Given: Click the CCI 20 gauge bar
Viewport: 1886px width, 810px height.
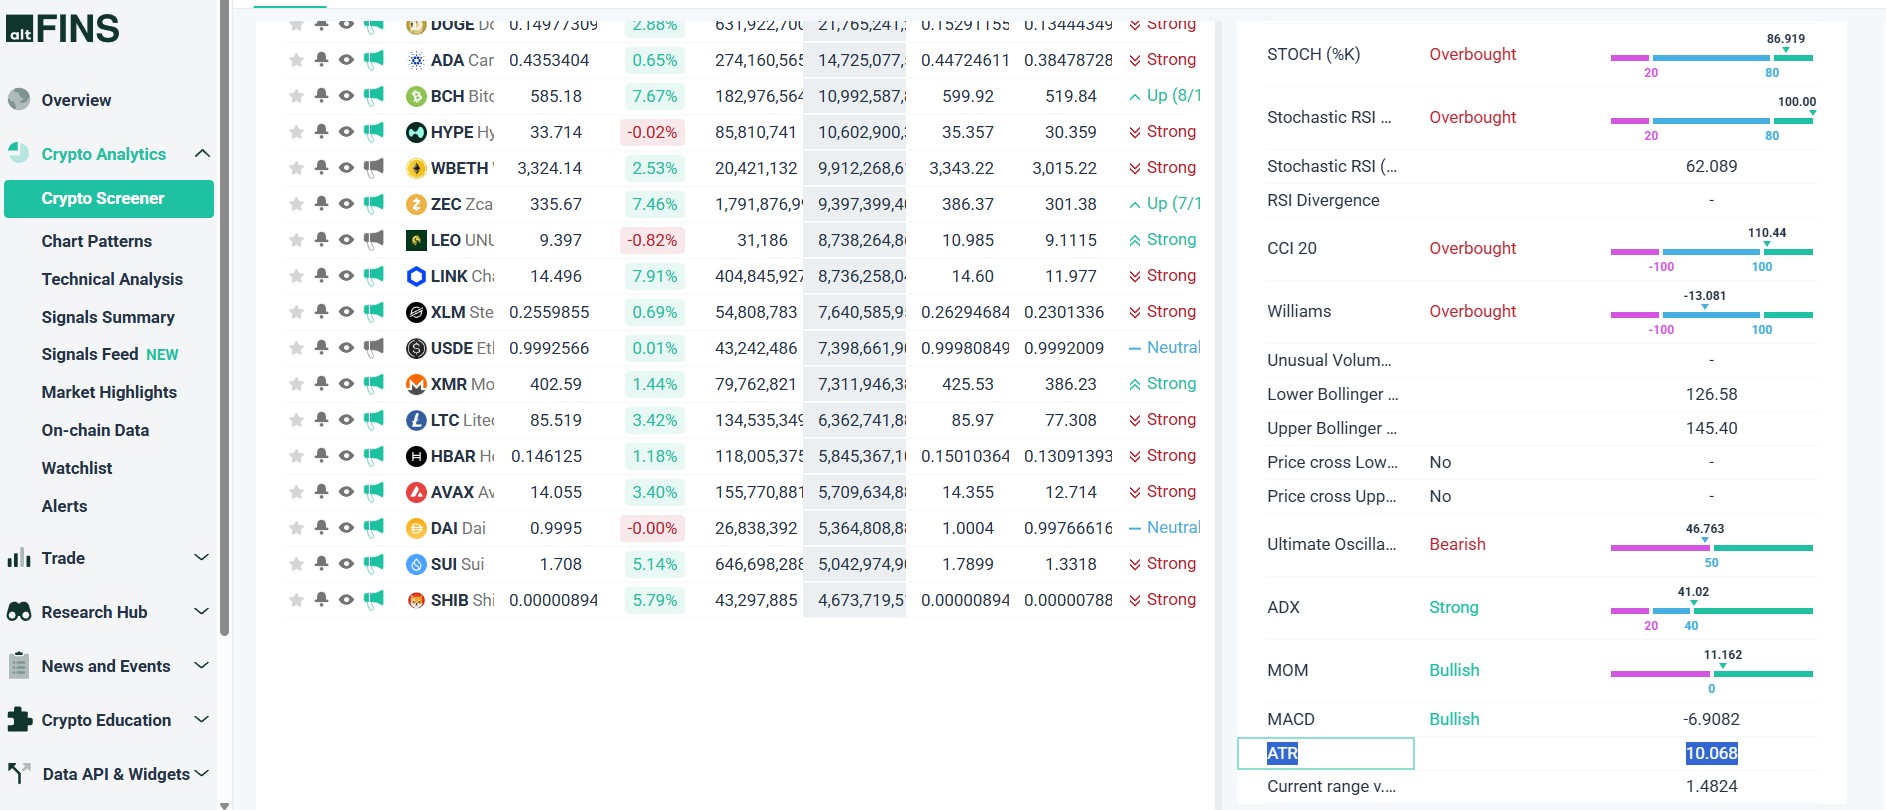Looking at the screenshot, I should coord(1711,251).
